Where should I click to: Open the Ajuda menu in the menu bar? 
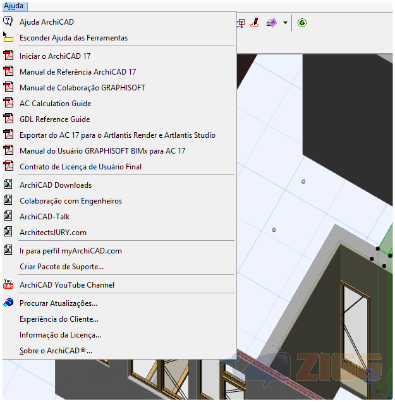[14, 6]
